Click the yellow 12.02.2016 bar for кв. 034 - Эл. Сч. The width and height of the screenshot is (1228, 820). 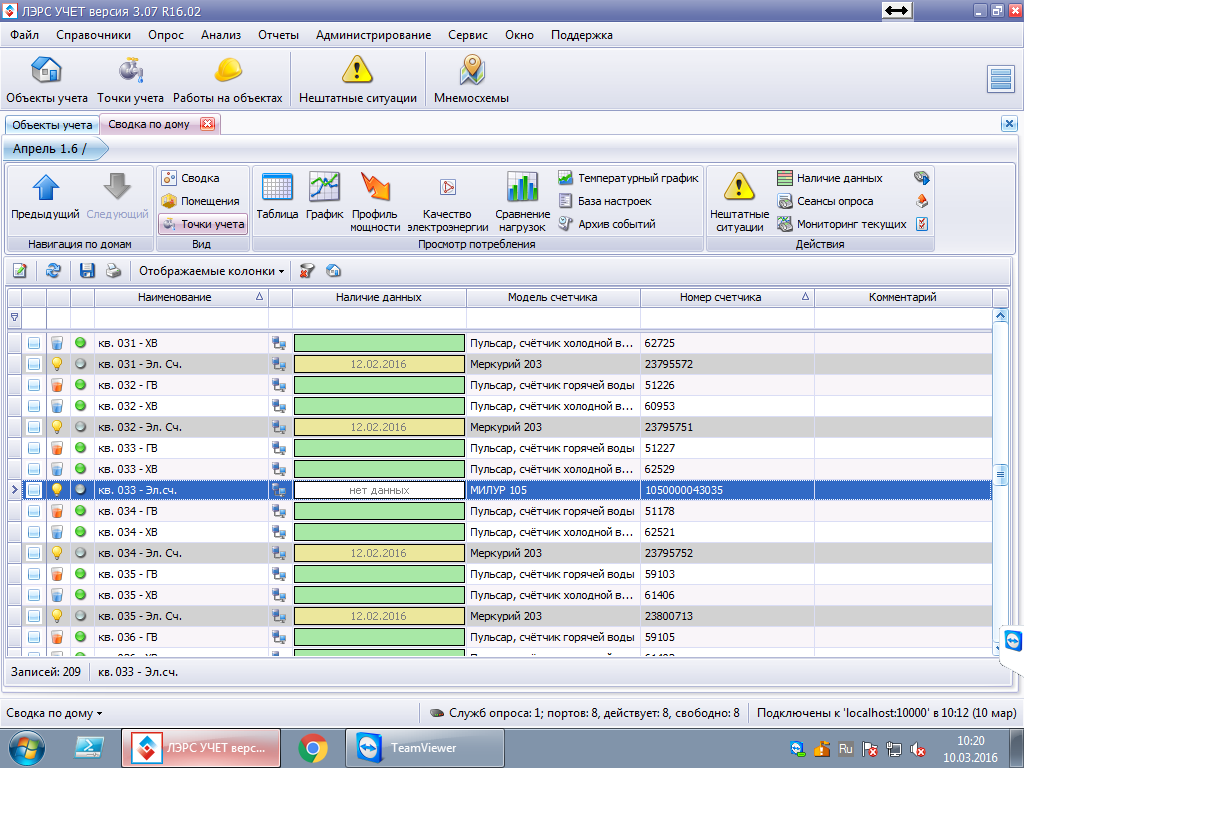coord(379,553)
